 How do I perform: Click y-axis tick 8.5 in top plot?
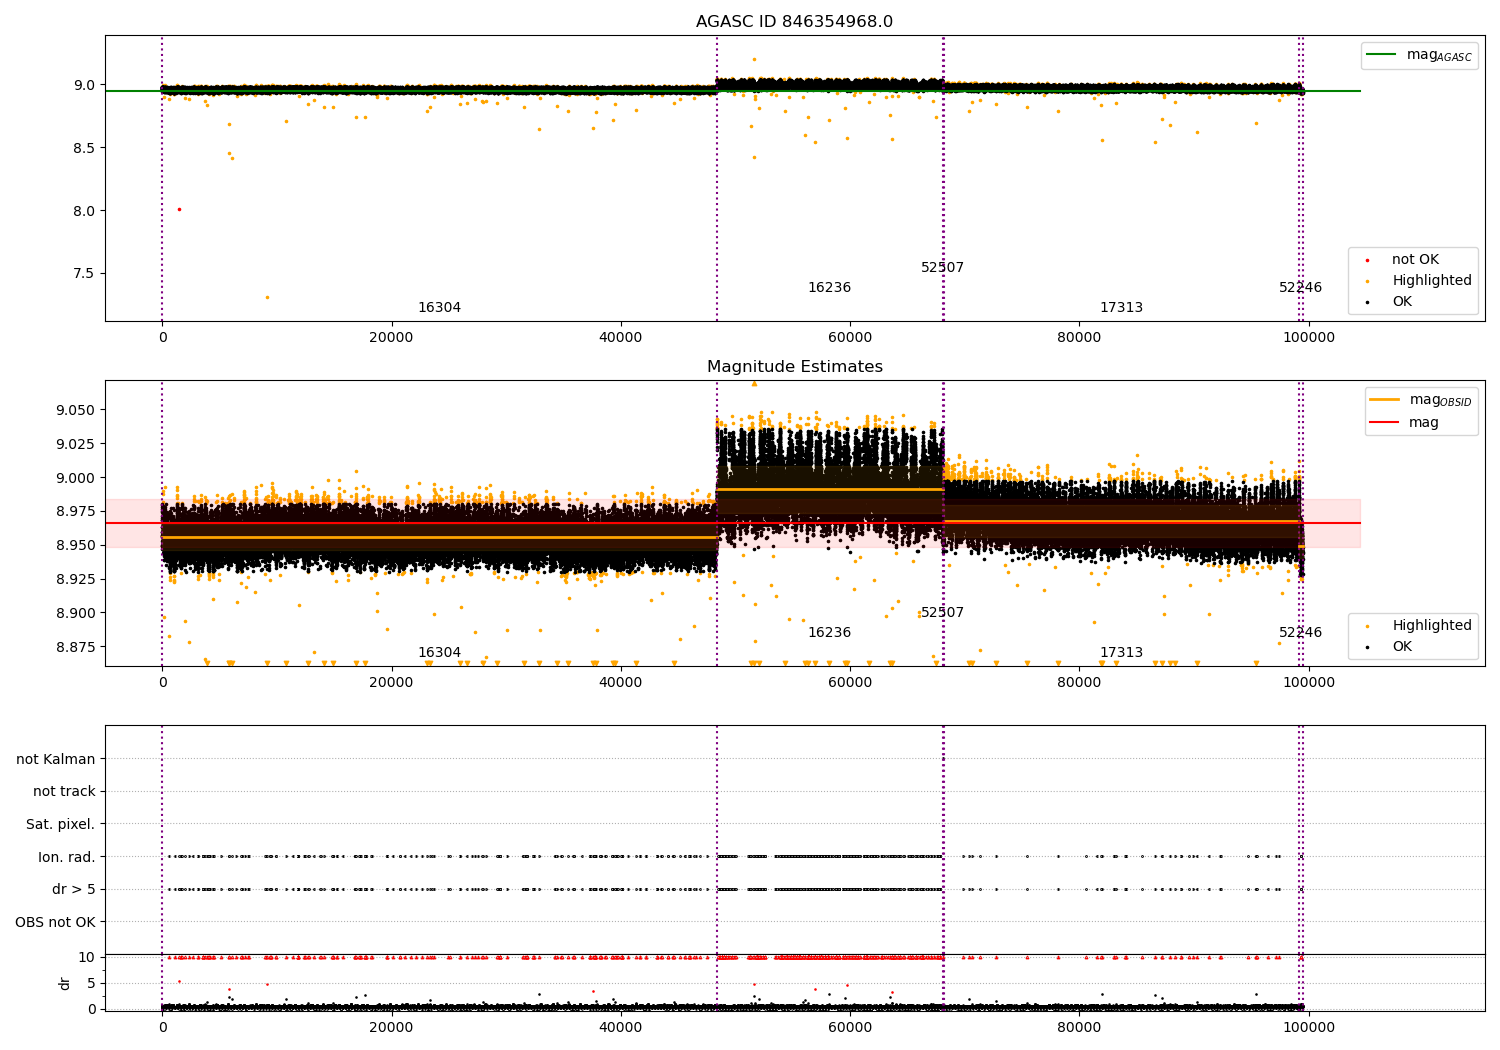[x=82, y=148]
